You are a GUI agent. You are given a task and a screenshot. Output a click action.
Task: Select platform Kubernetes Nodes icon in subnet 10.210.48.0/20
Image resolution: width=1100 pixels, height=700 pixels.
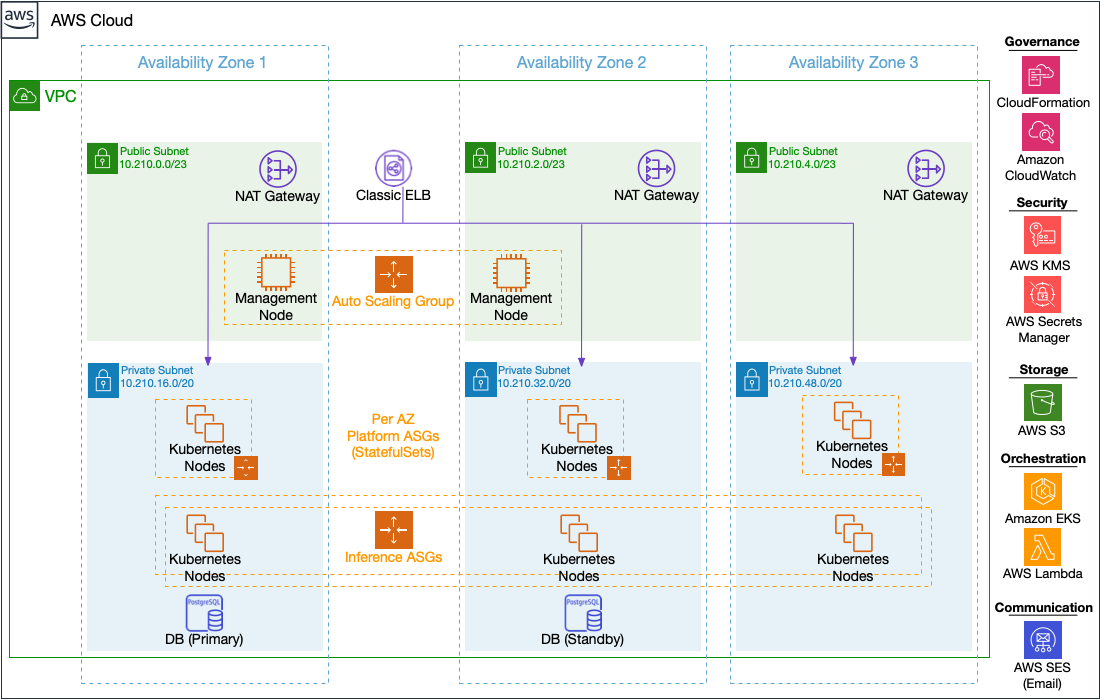[852, 420]
